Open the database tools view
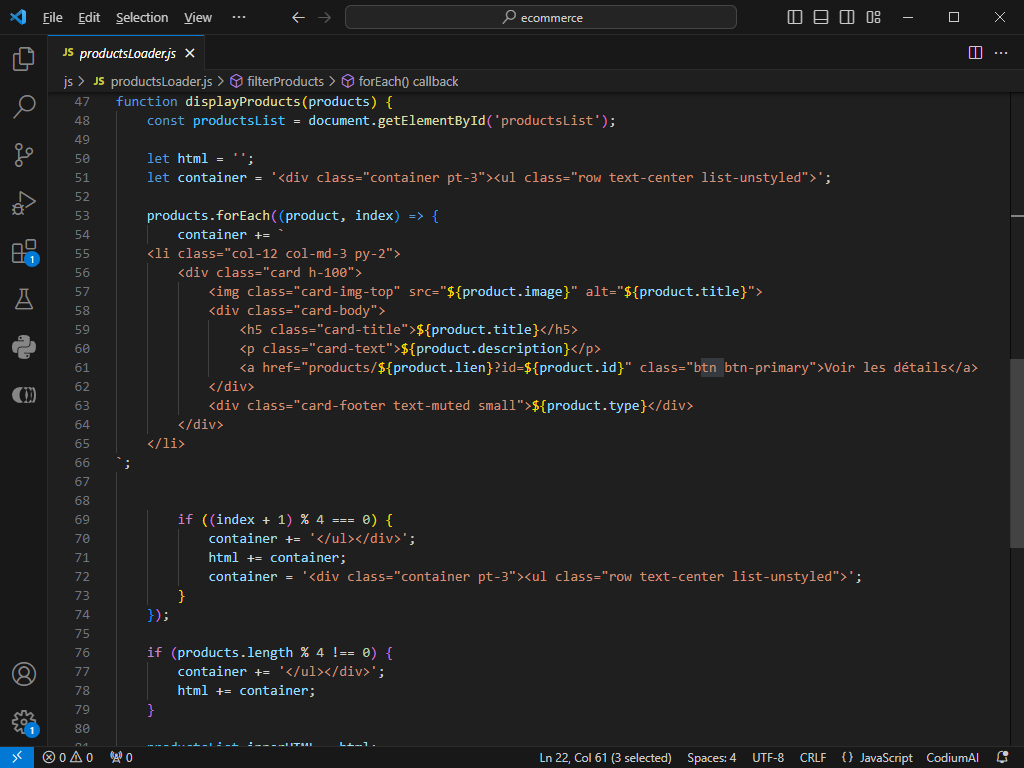This screenshot has height=768, width=1024. 24,394
